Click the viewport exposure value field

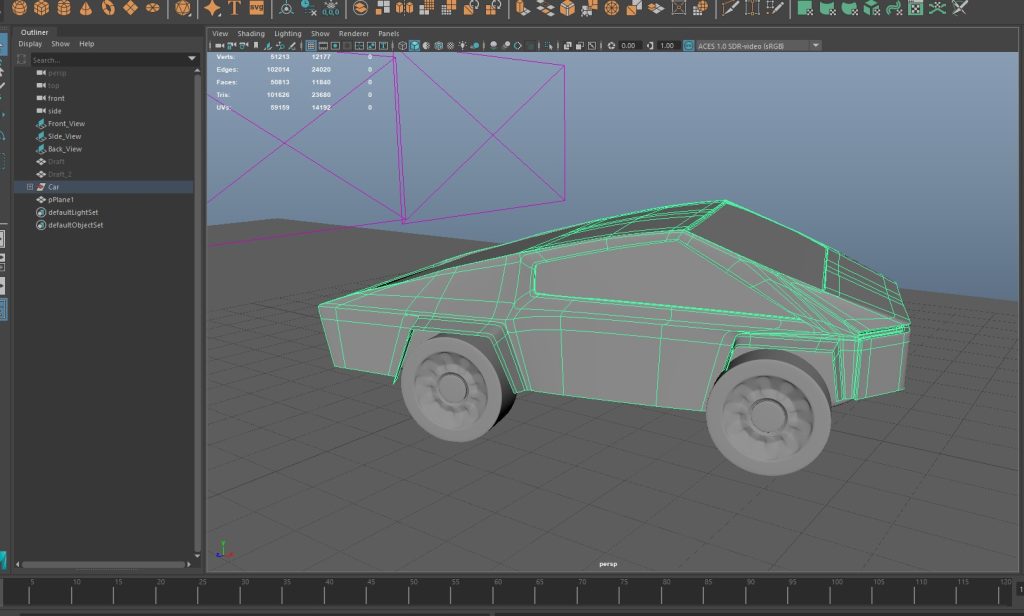pos(629,46)
